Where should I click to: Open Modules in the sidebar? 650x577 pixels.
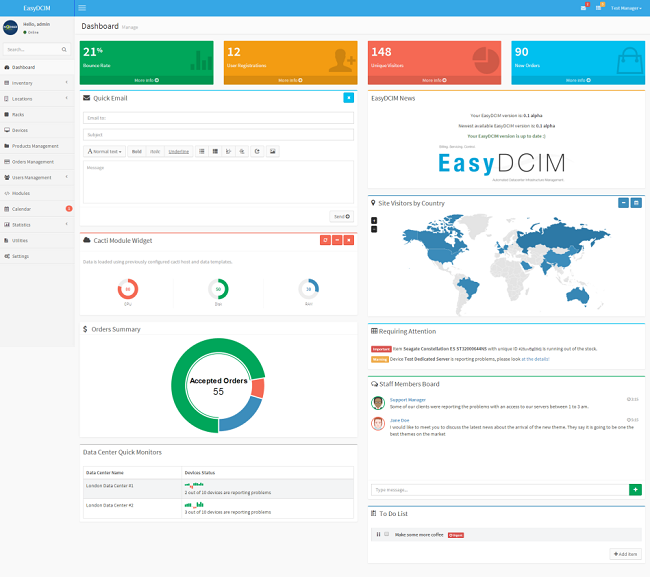click(x=37, y=193)
